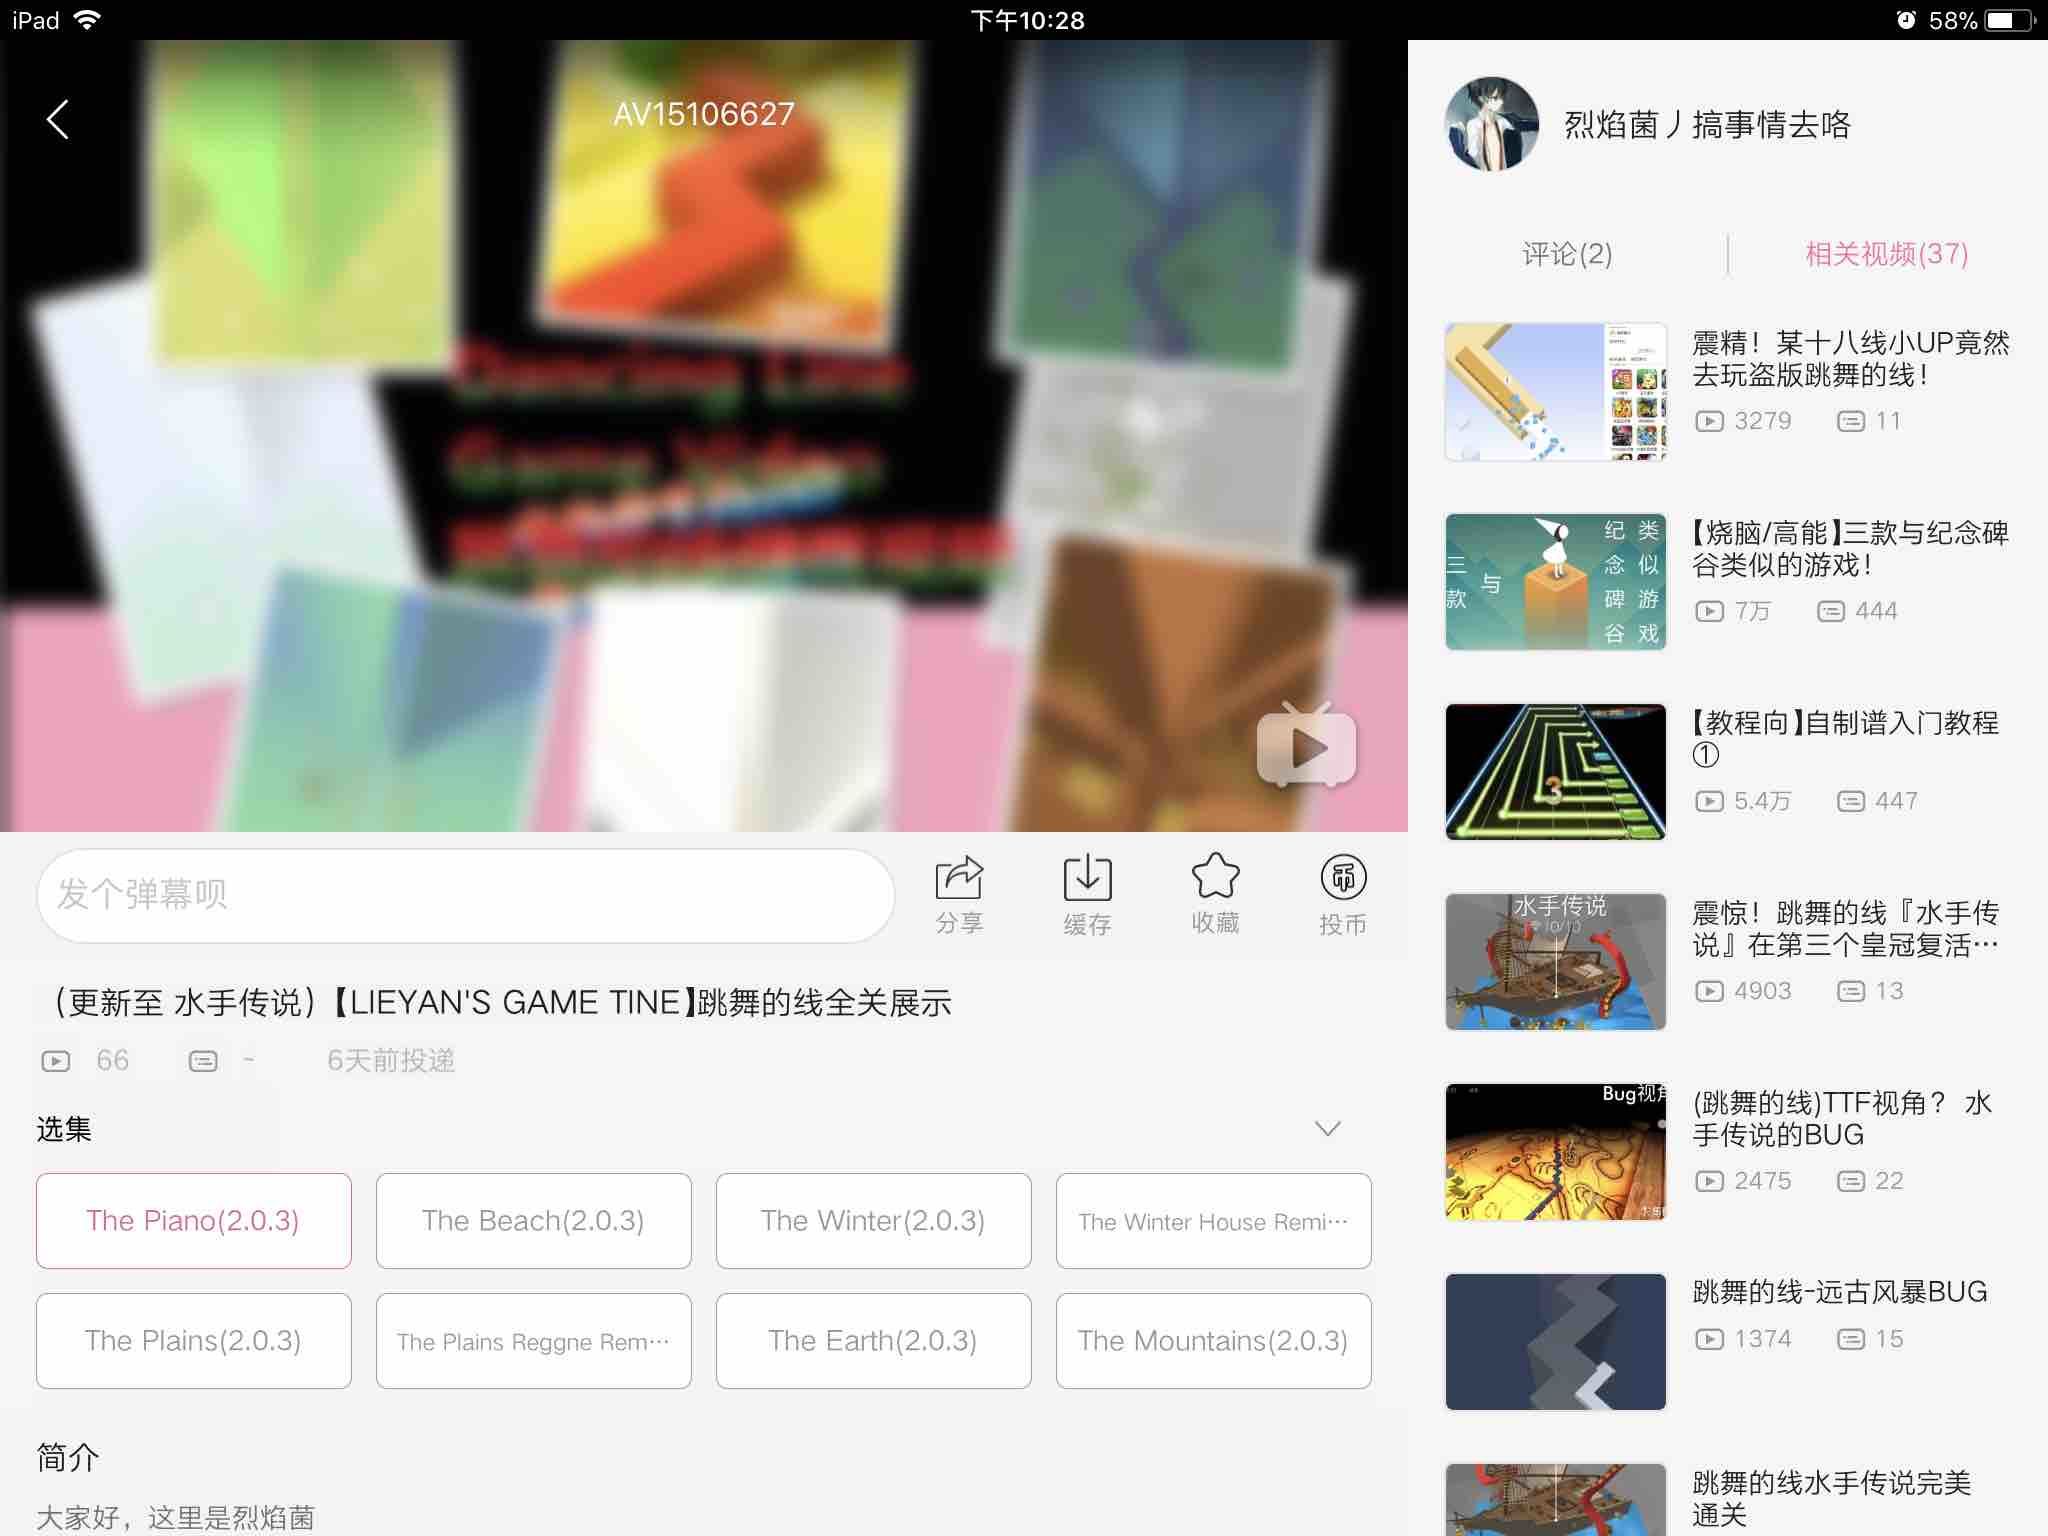Tap the coin (投币) icon
Image resolution: width=2048 pixels, height=1536 pixels.
[1343, 877]
